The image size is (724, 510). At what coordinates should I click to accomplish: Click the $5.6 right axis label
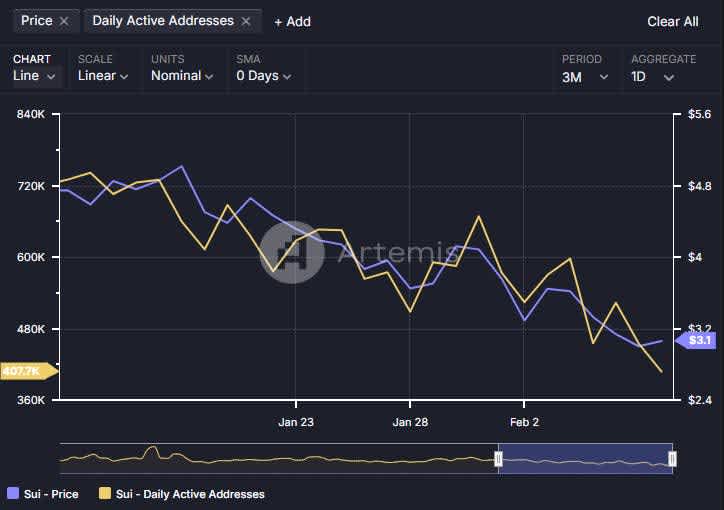pos(699,114)
